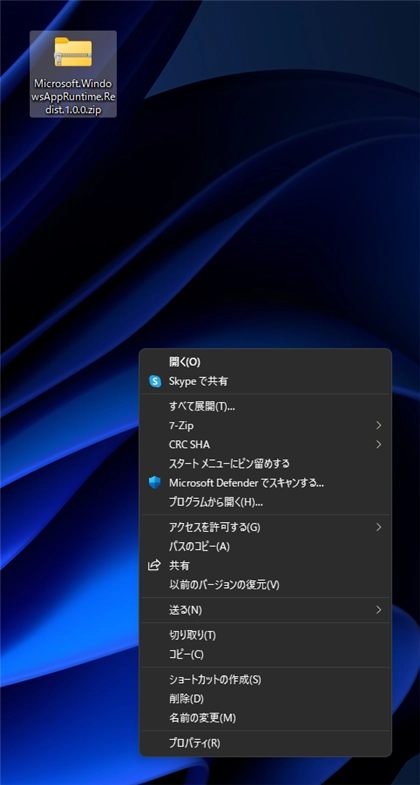Screen dimensions: 420x785
Task: Choose 以前のバージョンの復元(V)
Action: click(265, 584)
